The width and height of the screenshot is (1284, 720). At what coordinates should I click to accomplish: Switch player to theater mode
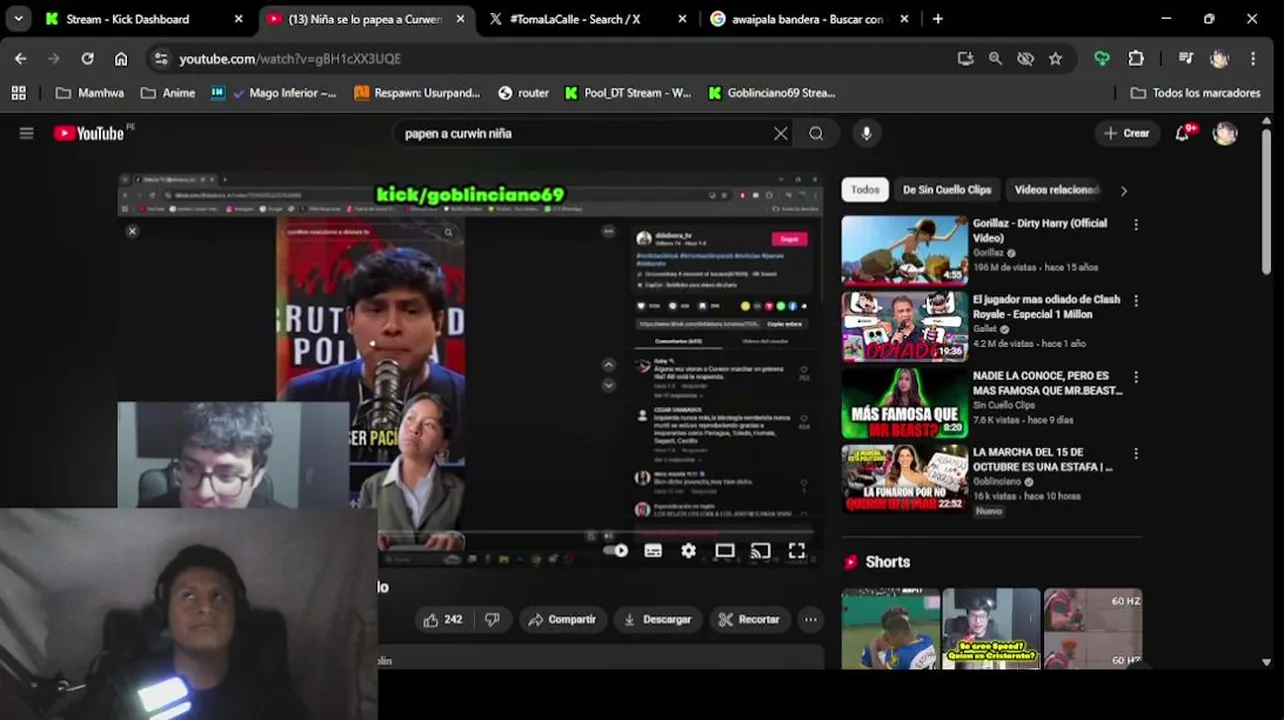pos(725,550)
